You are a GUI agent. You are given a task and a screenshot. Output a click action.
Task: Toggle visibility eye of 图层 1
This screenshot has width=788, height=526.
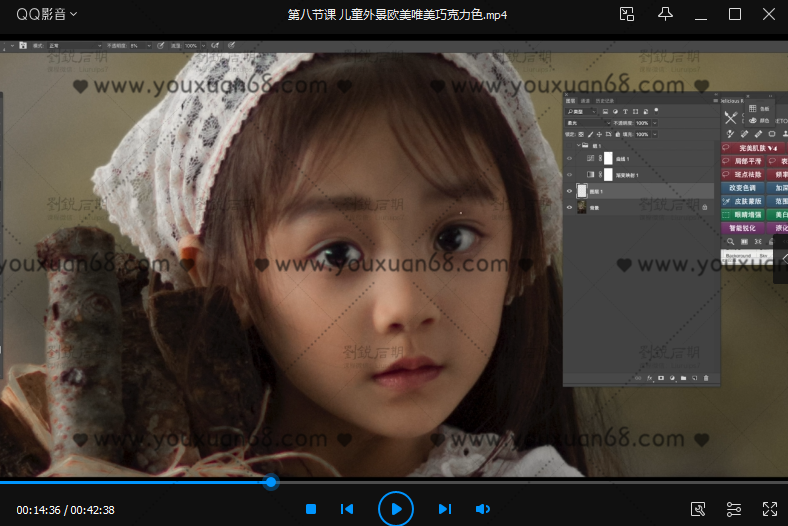coord(569,190)
